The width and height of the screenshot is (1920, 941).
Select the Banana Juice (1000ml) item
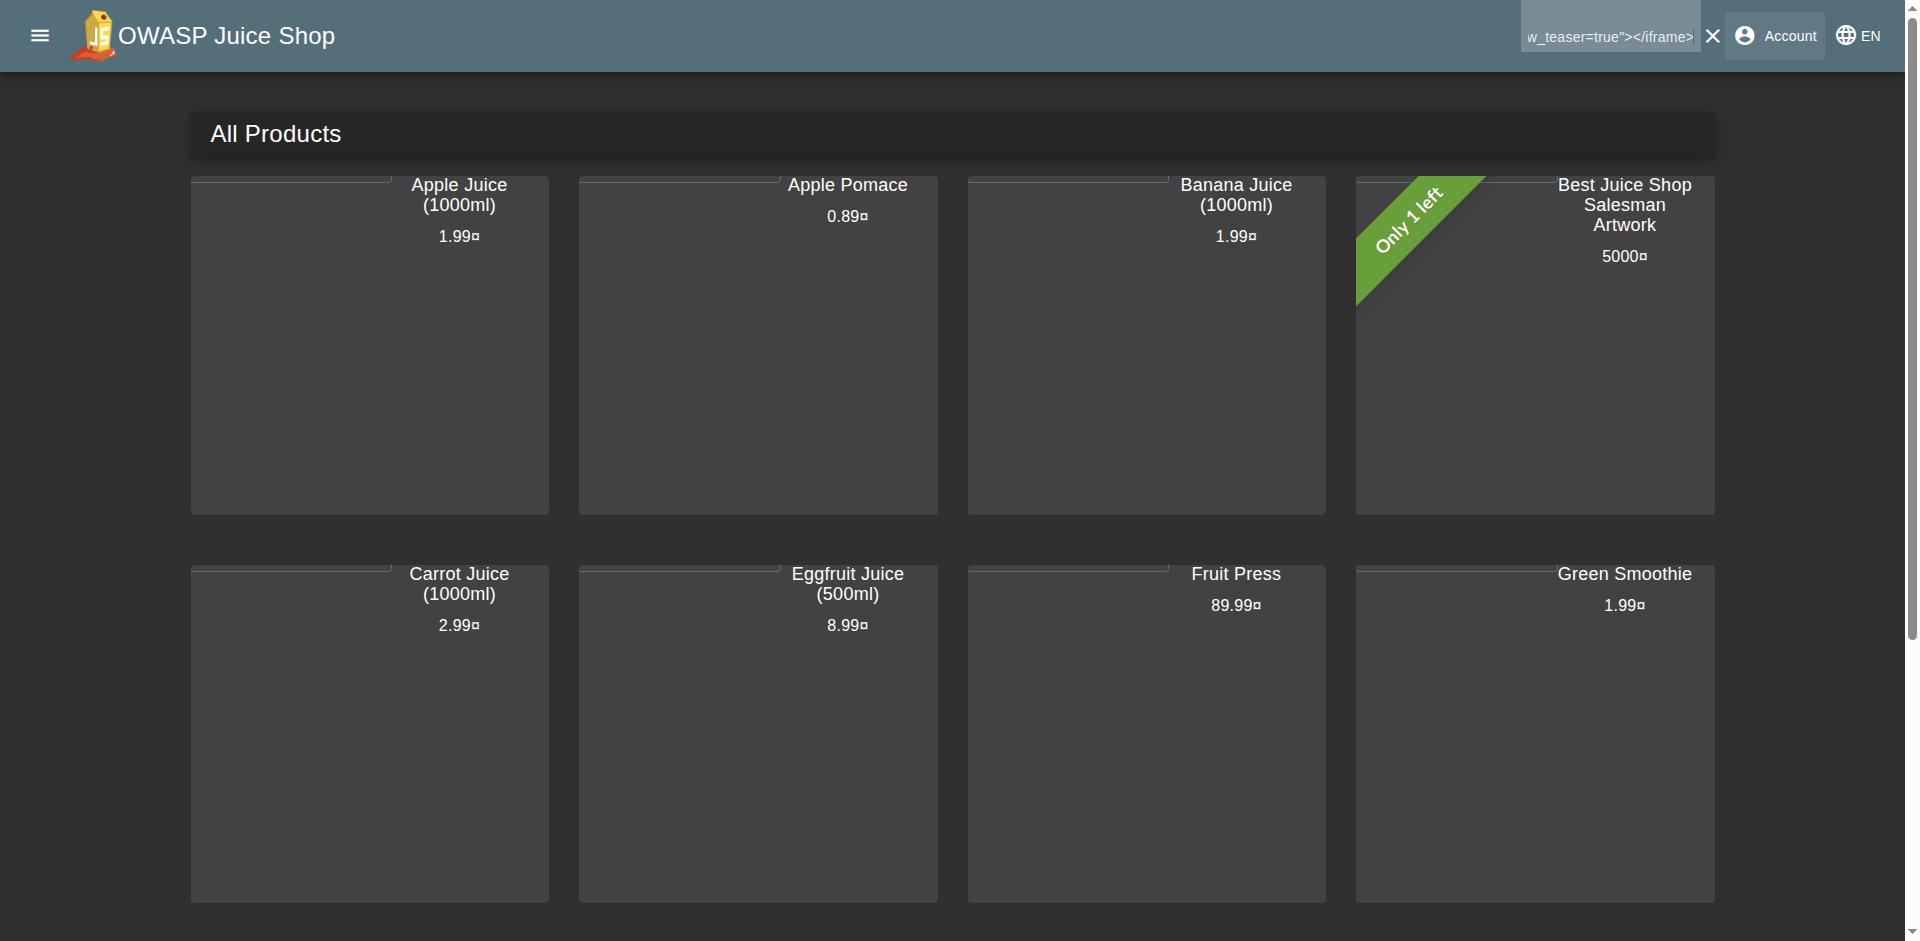[1146, 345]
